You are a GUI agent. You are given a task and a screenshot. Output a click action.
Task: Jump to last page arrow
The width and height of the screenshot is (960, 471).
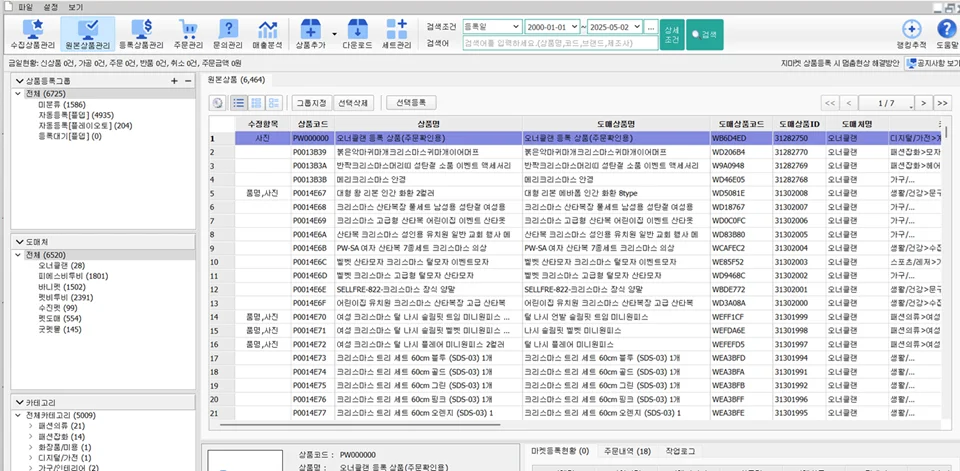pos(943,103)
